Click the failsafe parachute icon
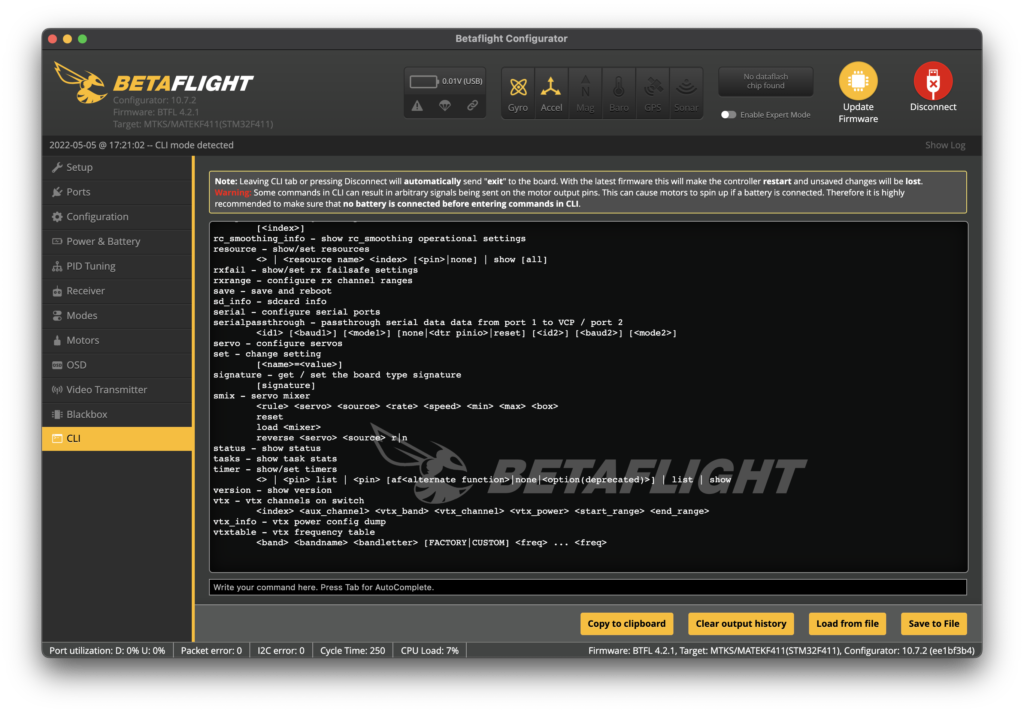This screenshot has width=1024, height=713. click(445, 106)
